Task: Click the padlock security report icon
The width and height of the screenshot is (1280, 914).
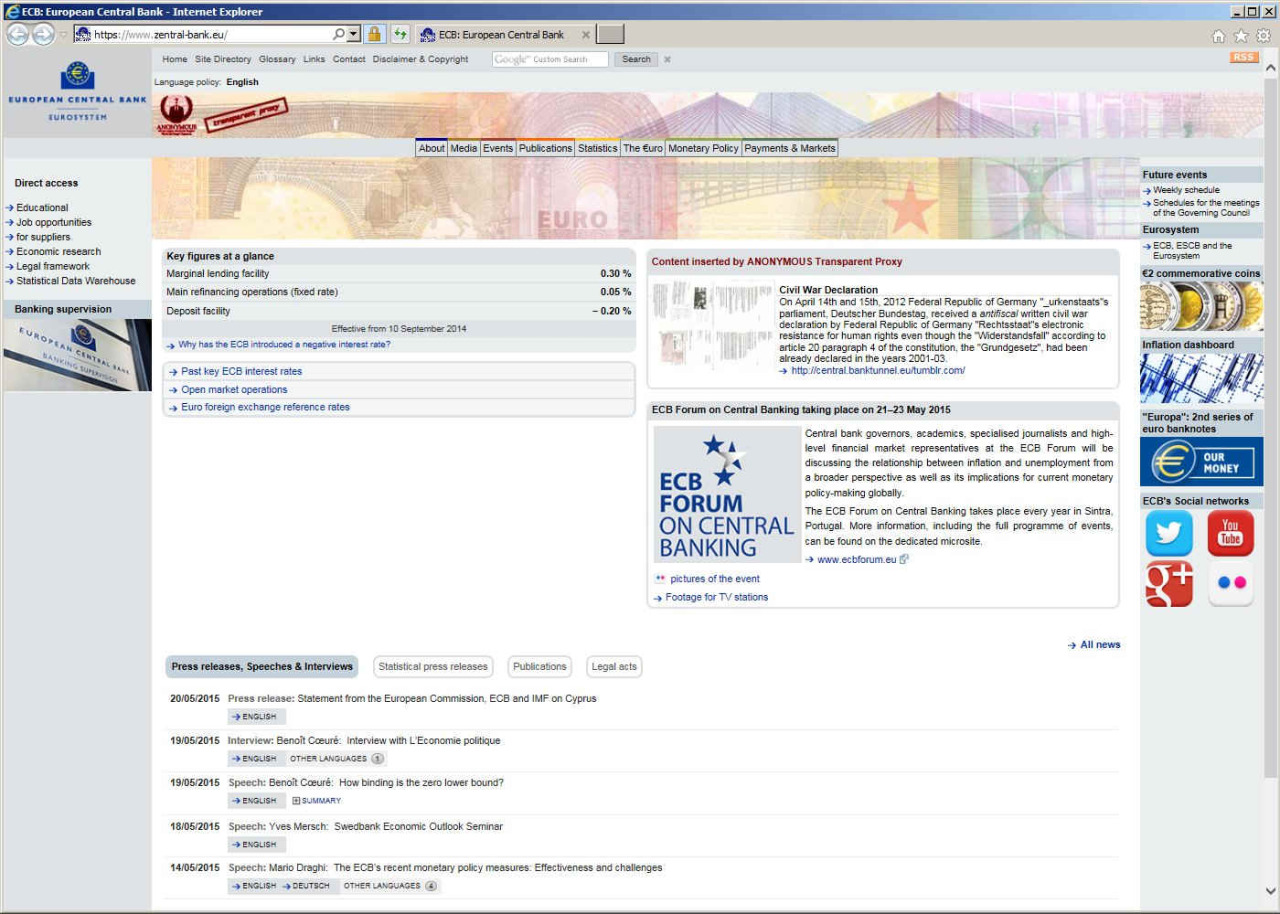Action: coord(374,34)
